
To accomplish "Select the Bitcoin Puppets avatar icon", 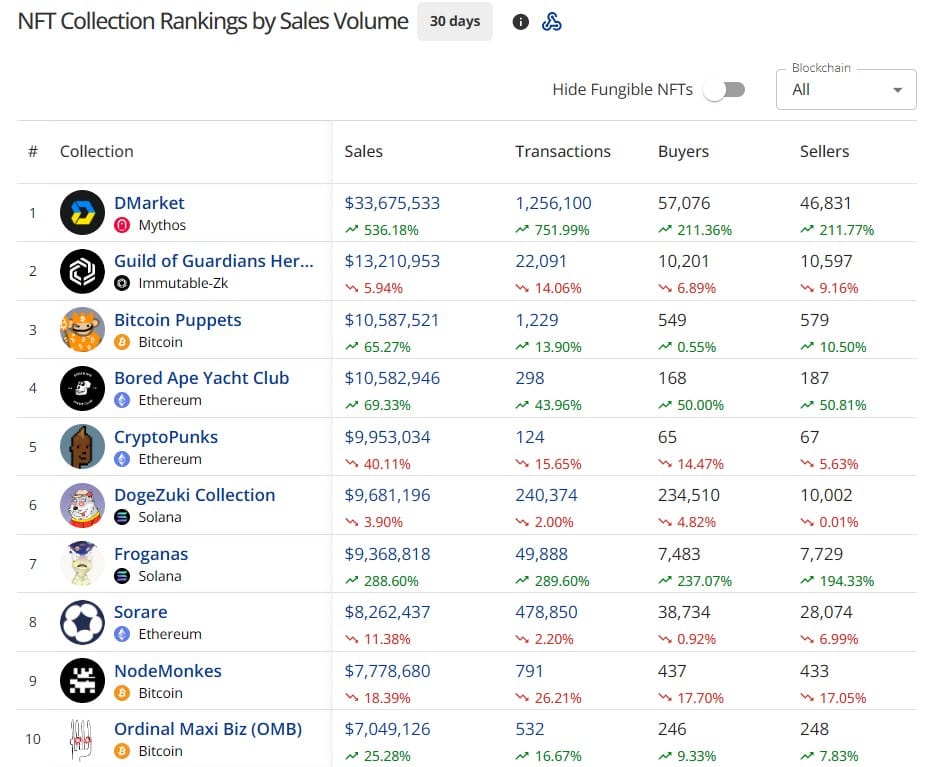I will (82, 329).
